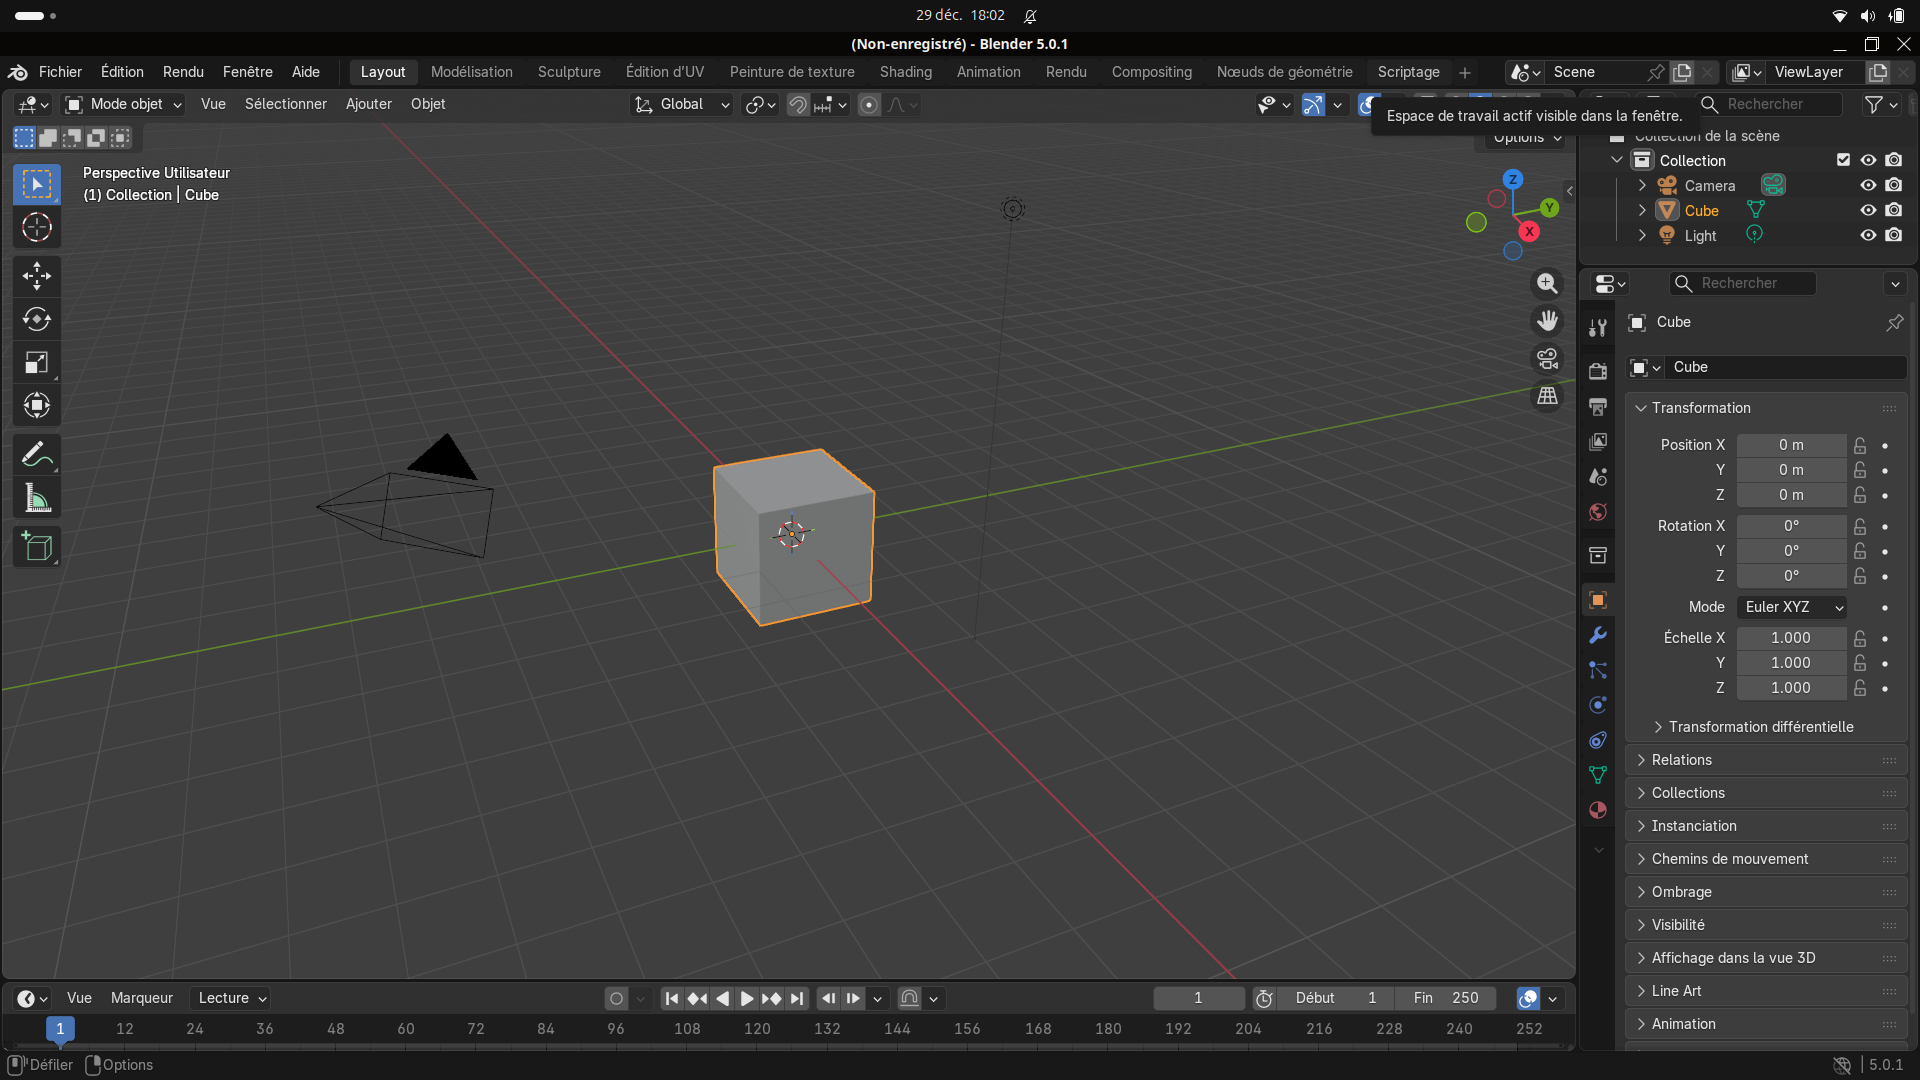Select the Scale tool

tap(37, 362)
